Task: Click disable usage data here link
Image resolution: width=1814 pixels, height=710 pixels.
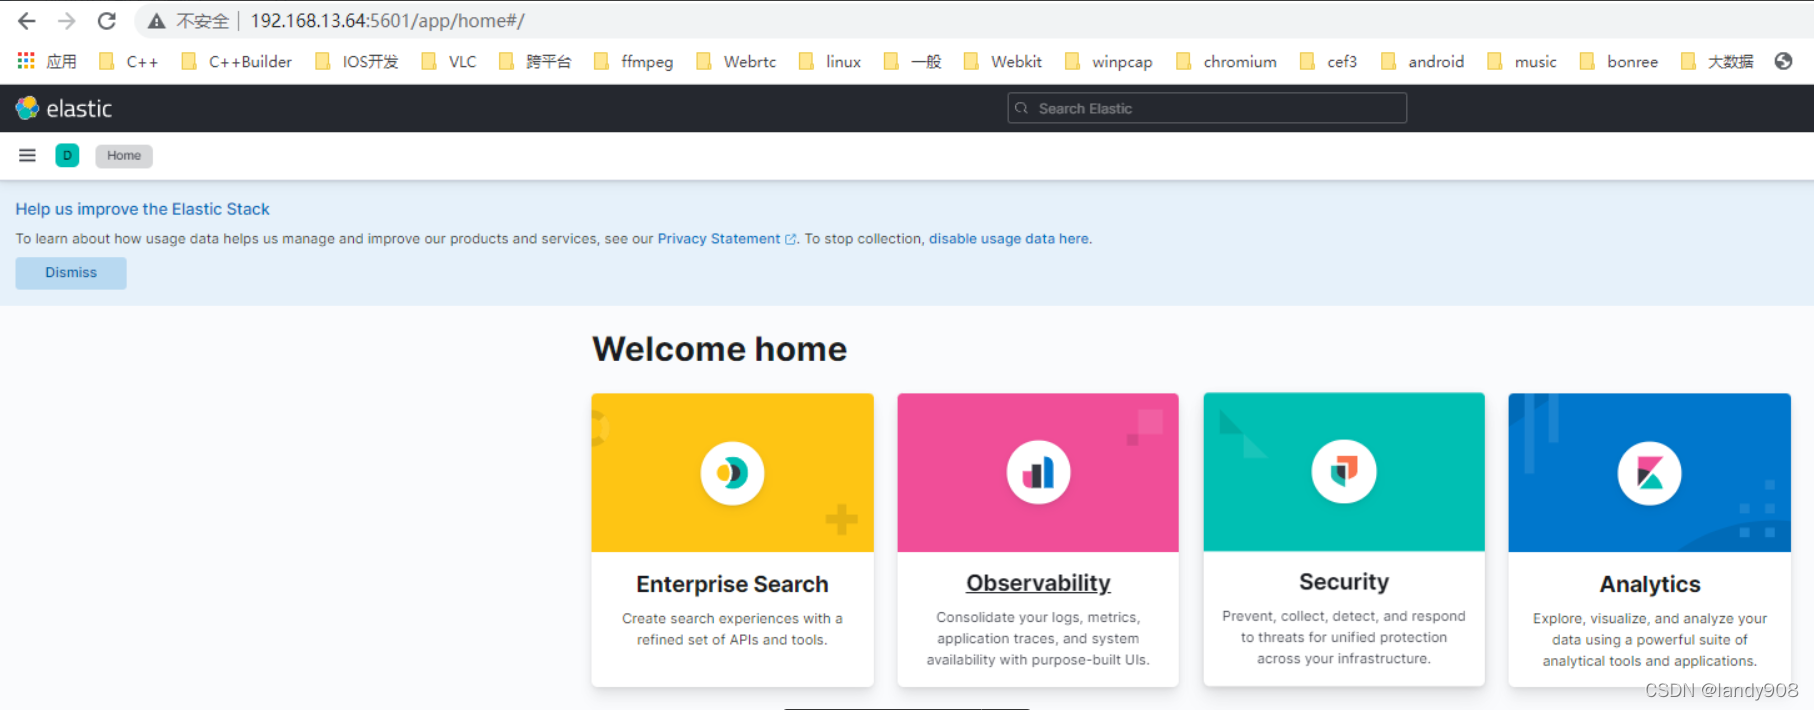Action: (x=1009, y=239)
